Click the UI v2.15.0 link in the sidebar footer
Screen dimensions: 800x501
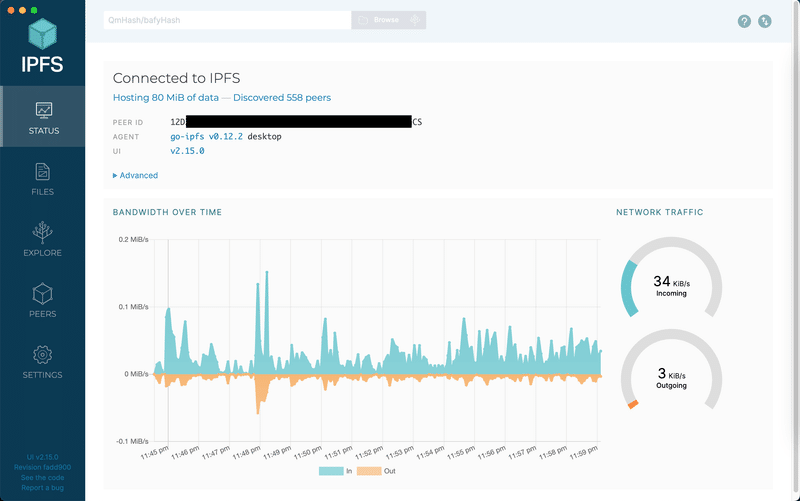coord(42,457)
